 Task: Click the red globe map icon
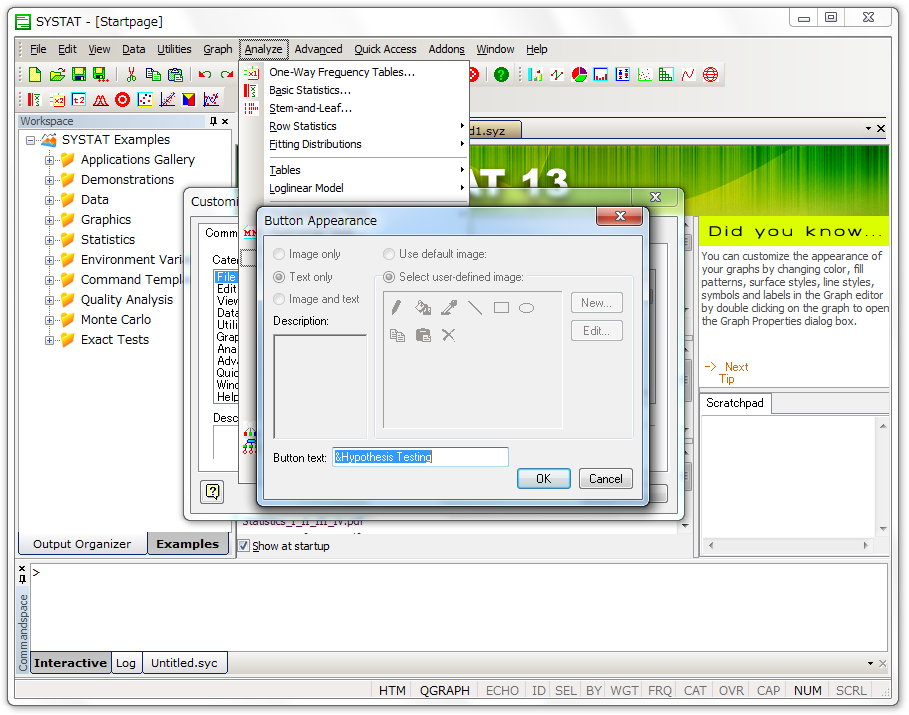pyautogui.click(x=710, y=74)
